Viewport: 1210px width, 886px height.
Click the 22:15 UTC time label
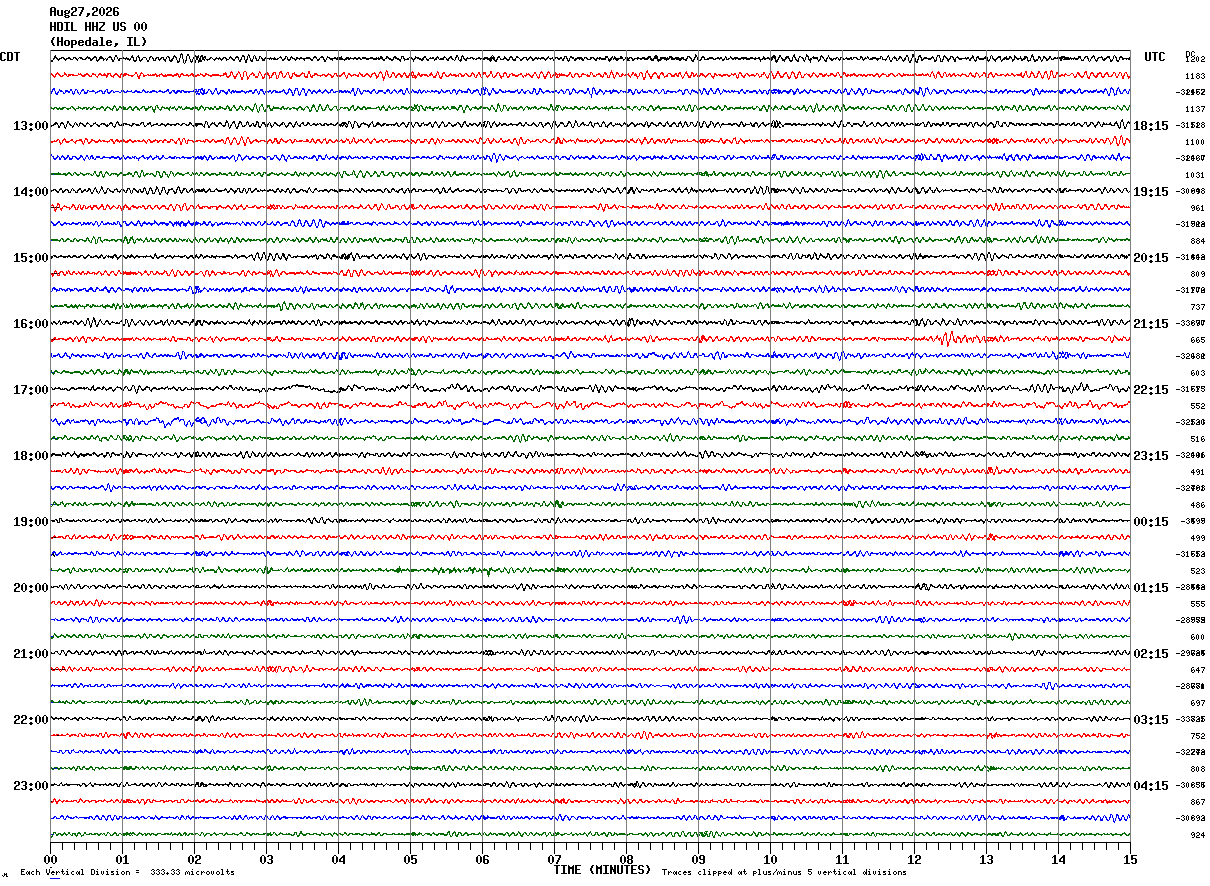coord(1151,390)
